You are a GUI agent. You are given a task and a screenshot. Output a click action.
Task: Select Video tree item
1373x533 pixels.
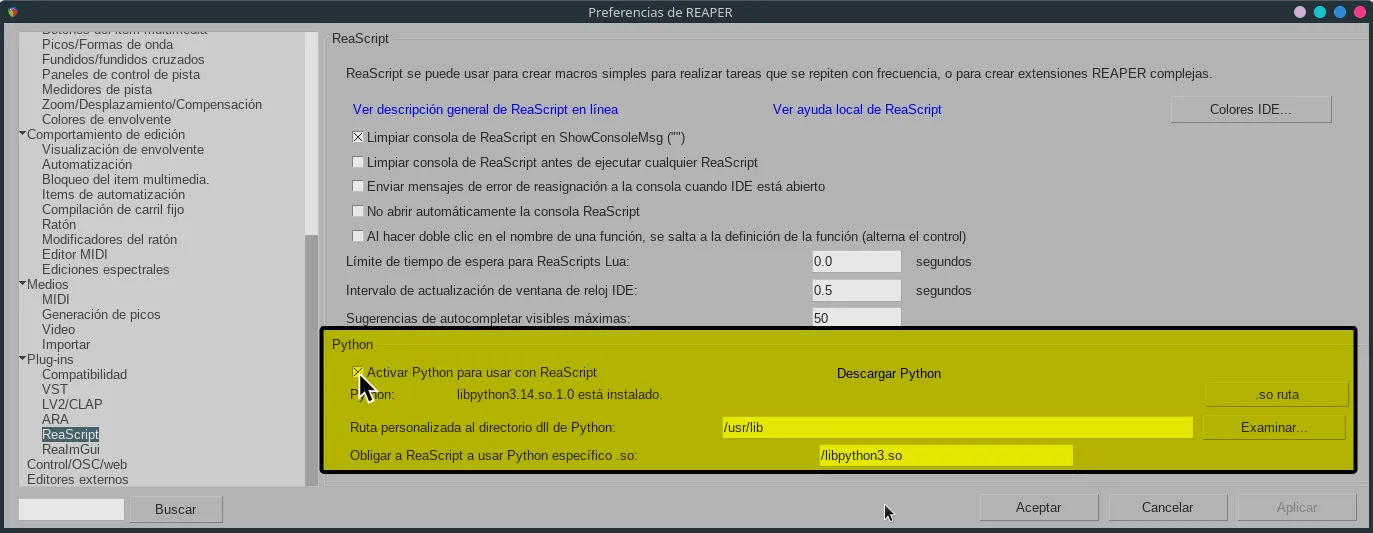pos(58,330)
